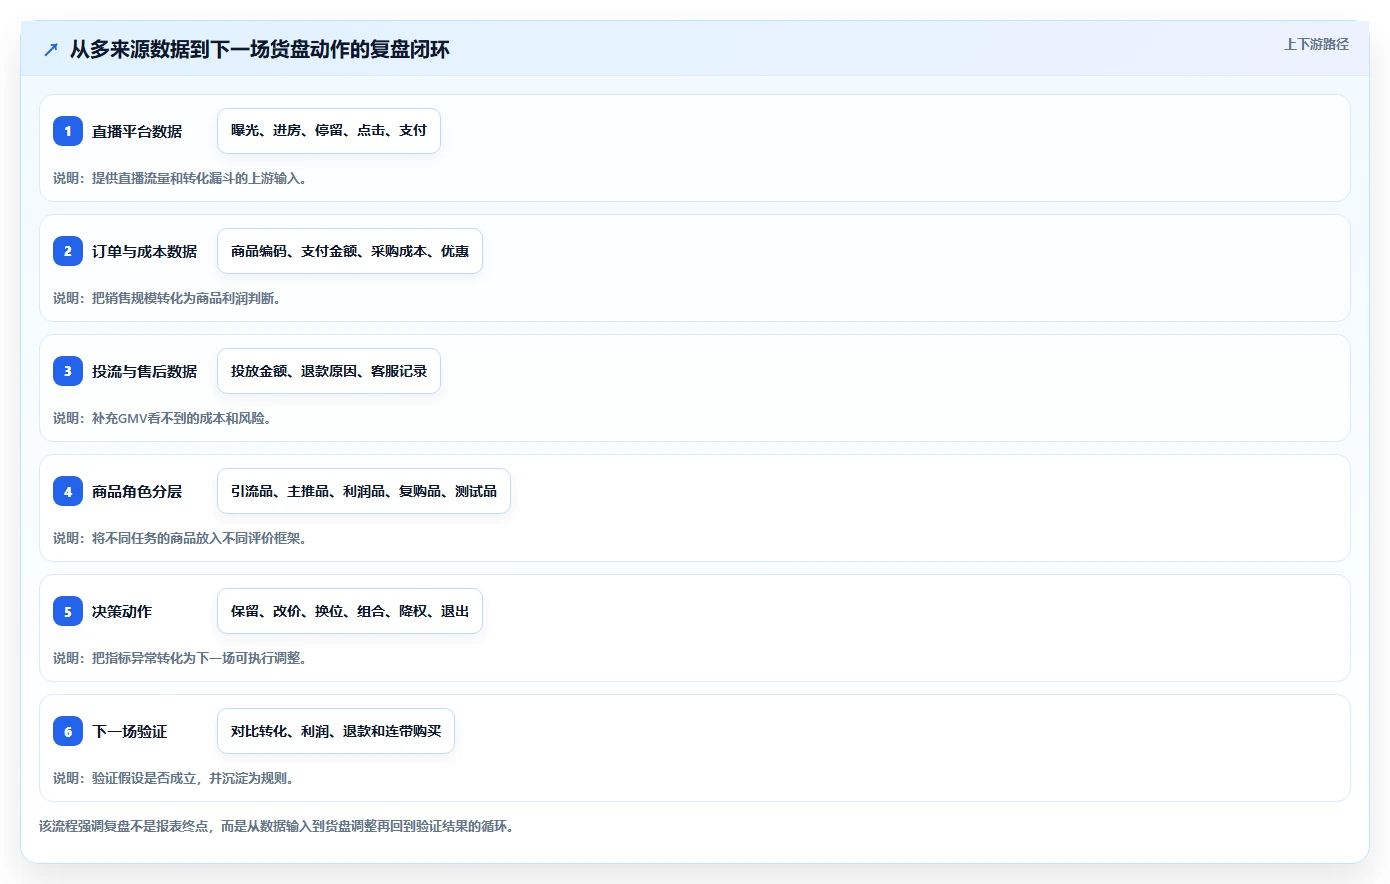Image resolution: width=1390 pixels, height=884 pixels.
Task: Click note 将不同任务的商品放入不同评价框架
Action: pyautogui.click(x=180, y=538)
